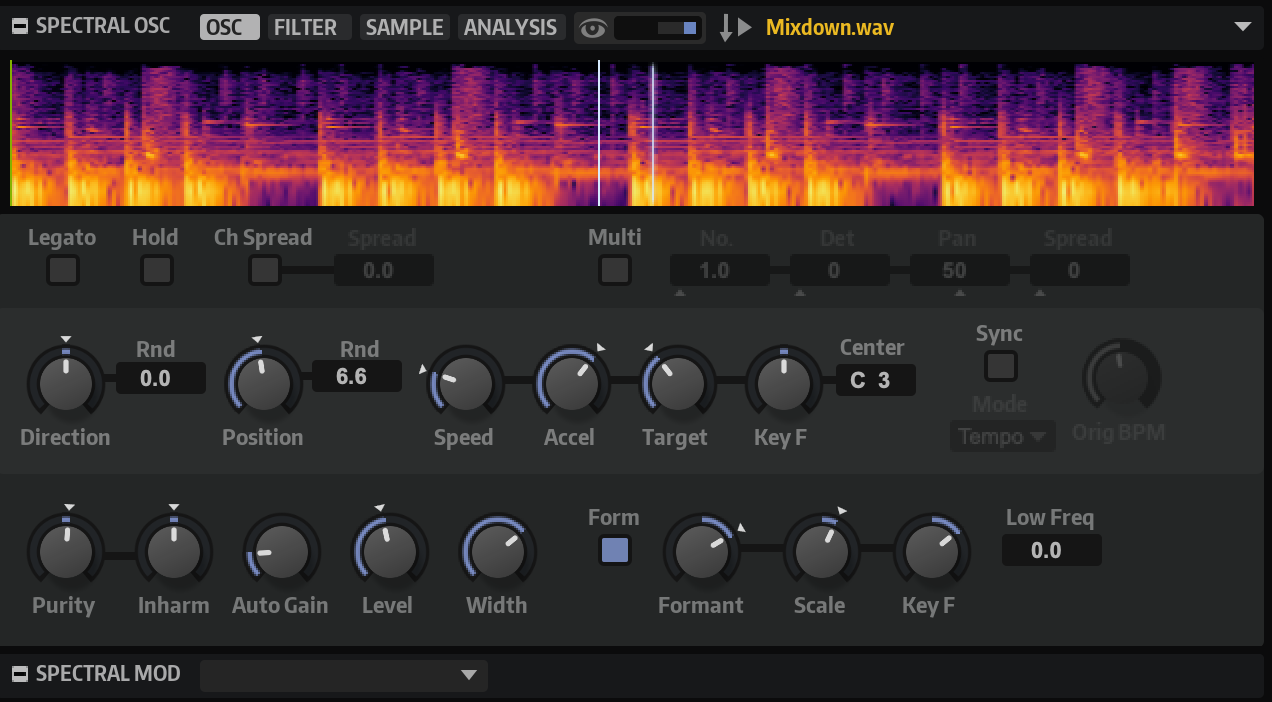Click the Target knob
Viewport: 1272px width, 702px height.
(677, 383)
